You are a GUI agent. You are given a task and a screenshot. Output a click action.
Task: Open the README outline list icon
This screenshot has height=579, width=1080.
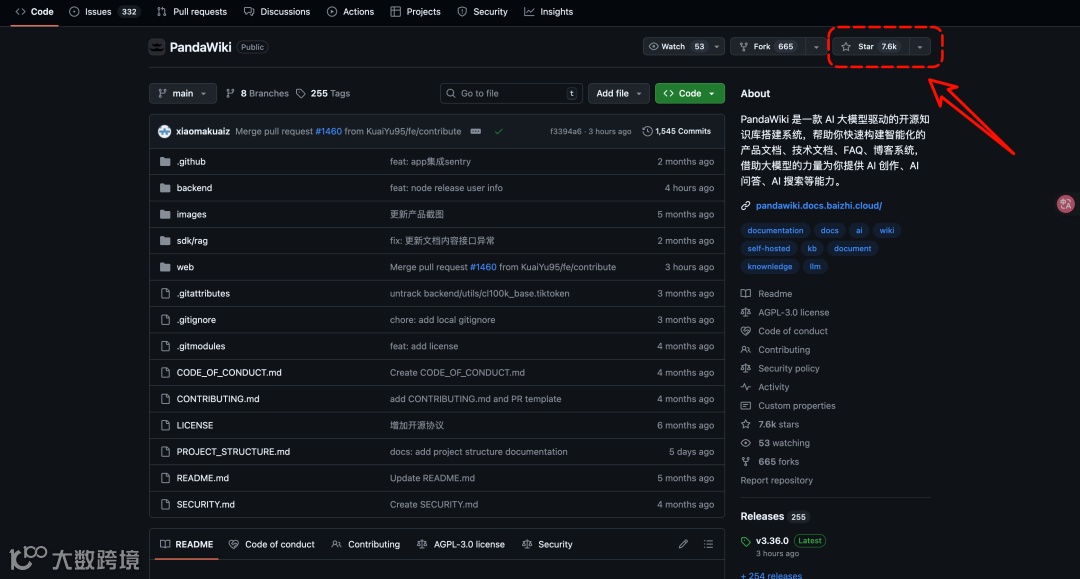point(708,544)
